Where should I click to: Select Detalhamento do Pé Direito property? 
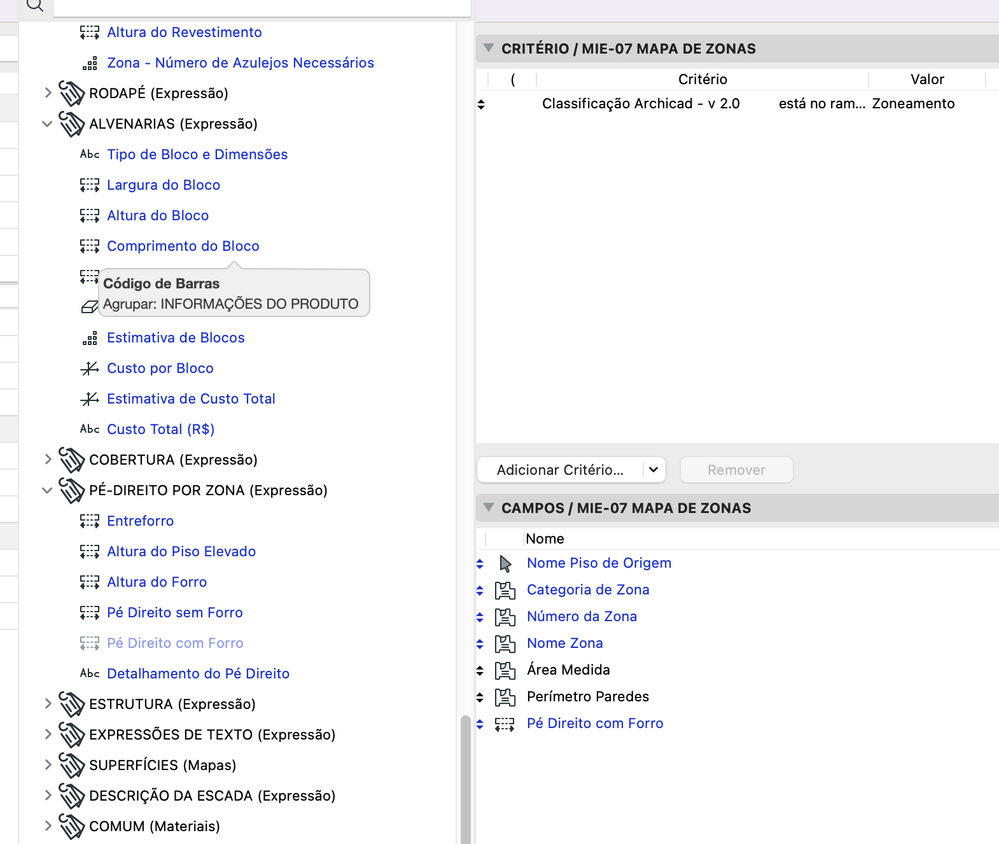198,674
